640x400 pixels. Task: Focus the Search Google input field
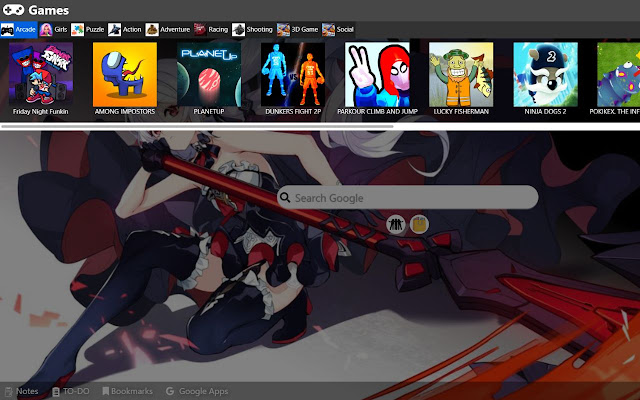point(407,198)
